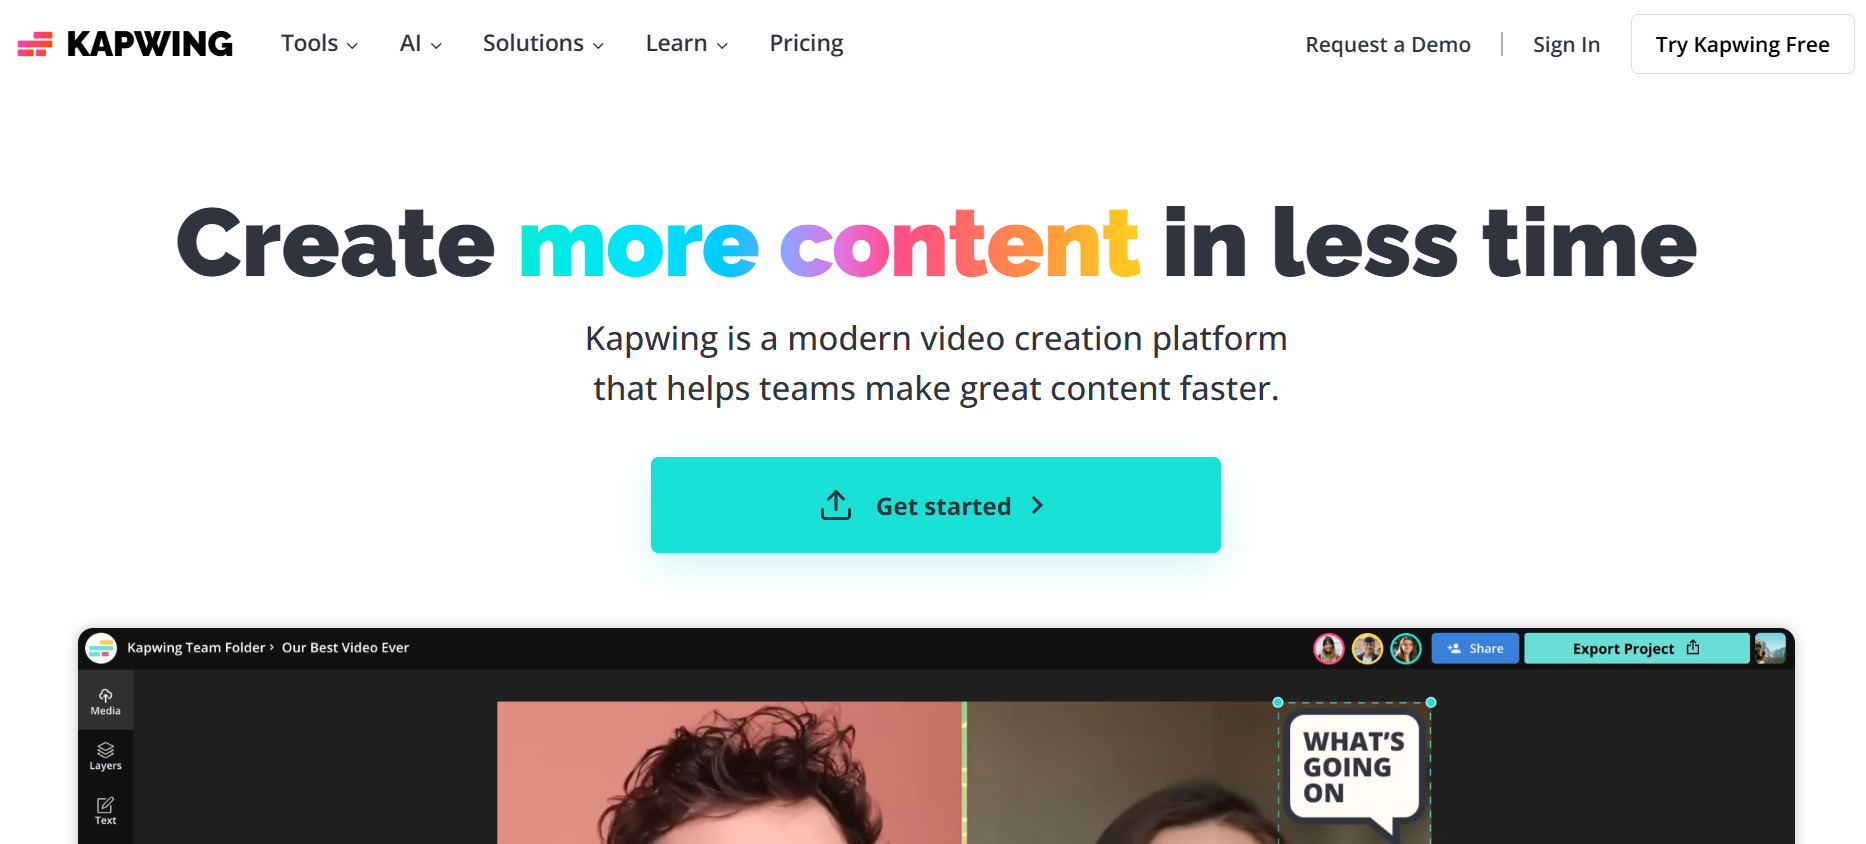Click the Try Kapwing Free button
Screen dimensions: 1866x844
[x=1742, y=44]
